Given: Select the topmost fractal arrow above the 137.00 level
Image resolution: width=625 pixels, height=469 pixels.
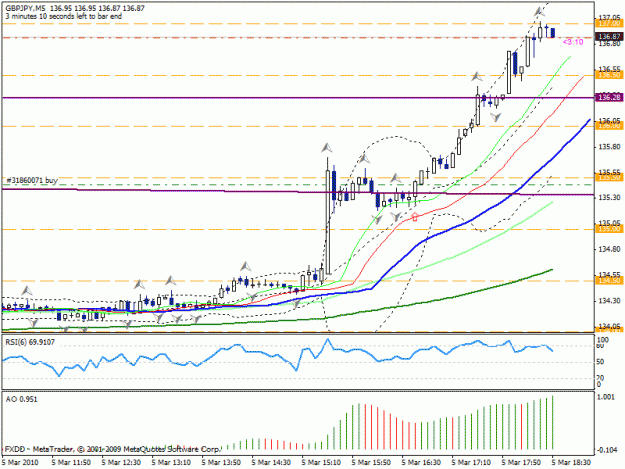Looking at the screenshot, I should (540, 11).
